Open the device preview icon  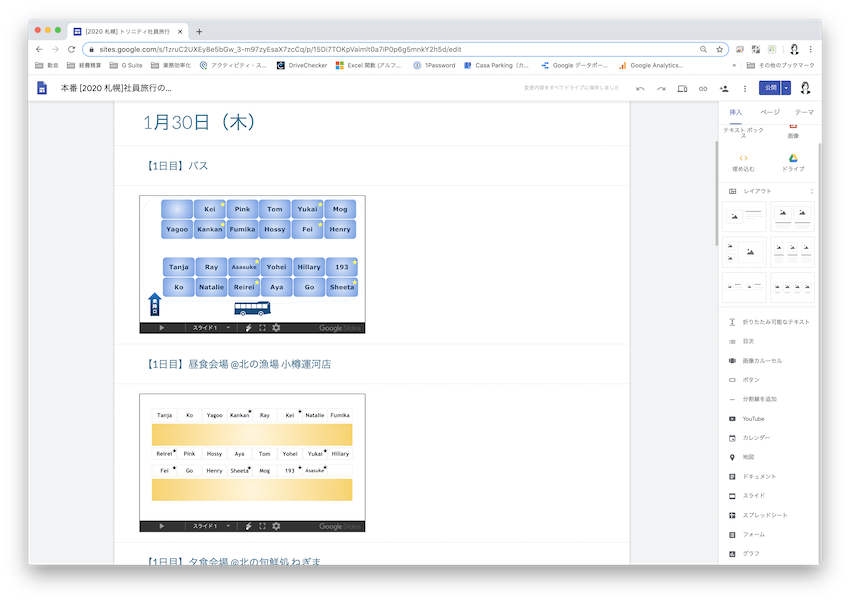click(x=682, y=88)
